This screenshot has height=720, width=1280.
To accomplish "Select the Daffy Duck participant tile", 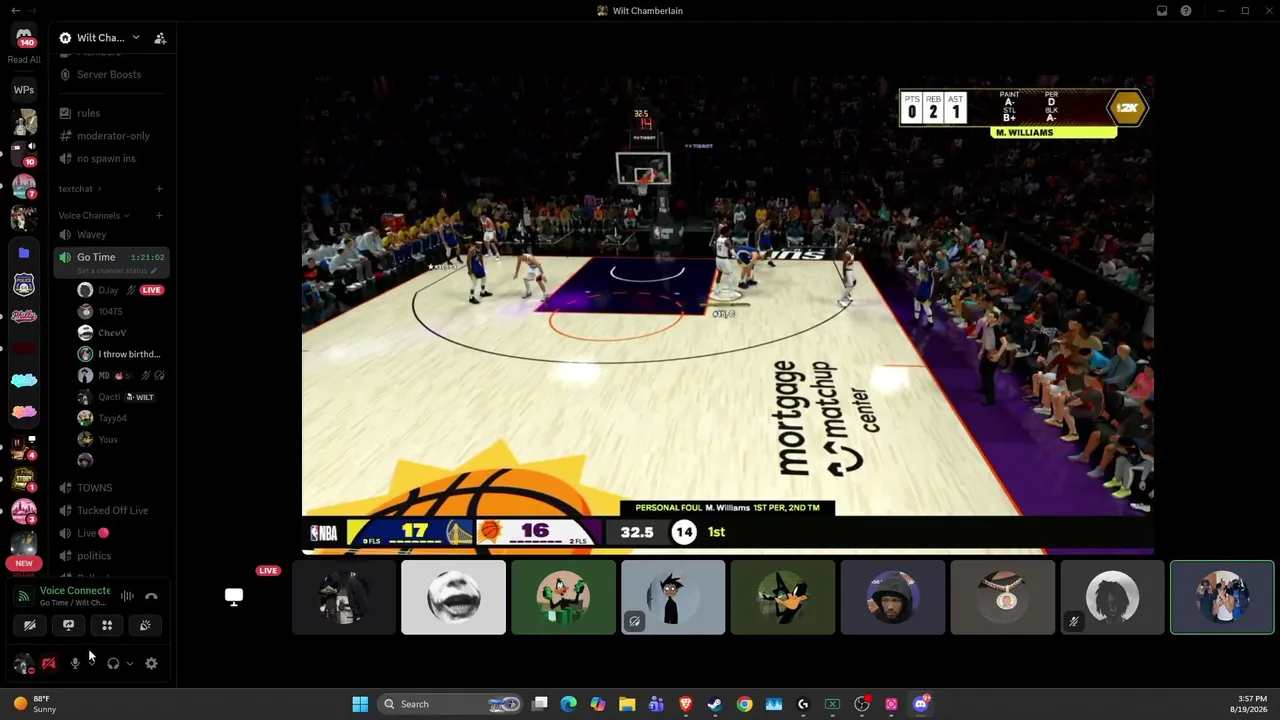I will [783, 597].
